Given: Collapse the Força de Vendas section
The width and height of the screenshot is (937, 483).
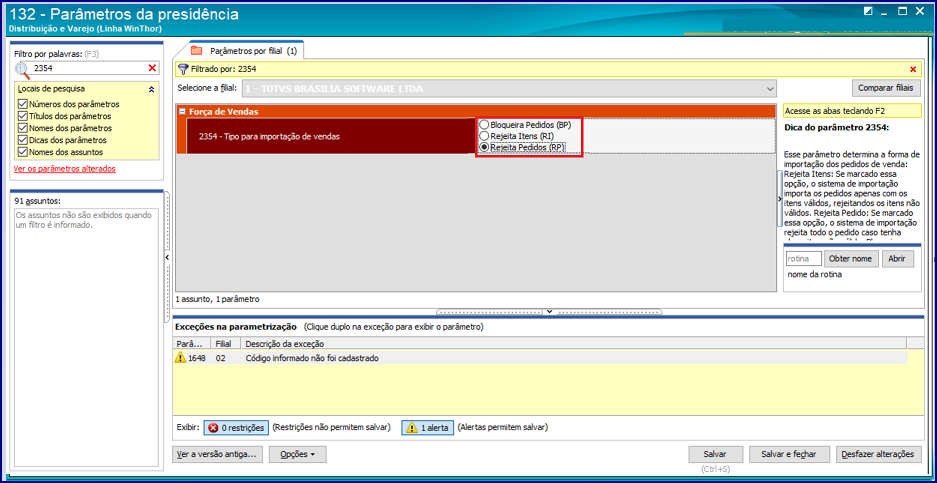Looking at the screenshot, I should coord(182,112).
